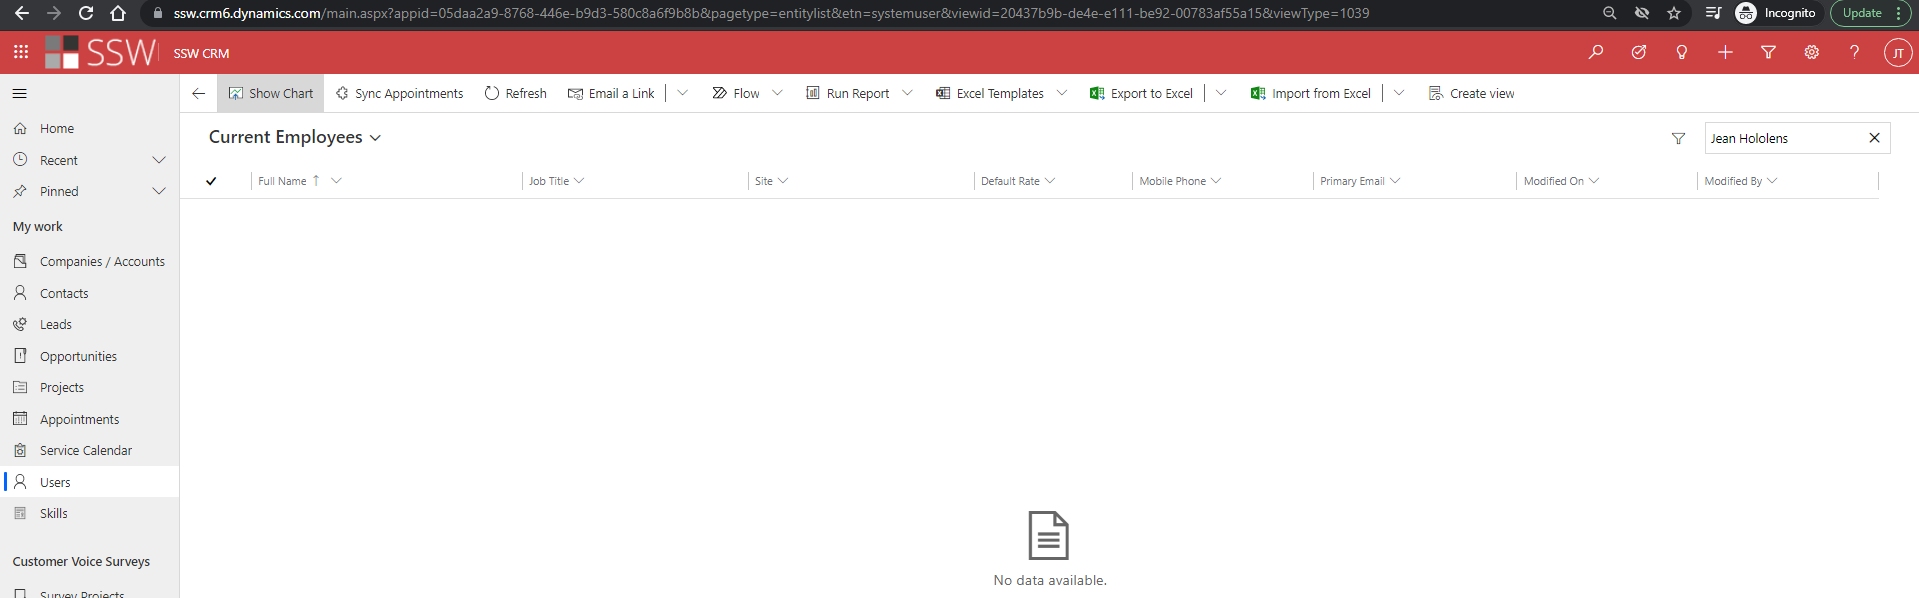Screen dimensions: 1919x598
Task: Toggle the select-all checkmark in grid header
Action: click(x=211, y=181)
